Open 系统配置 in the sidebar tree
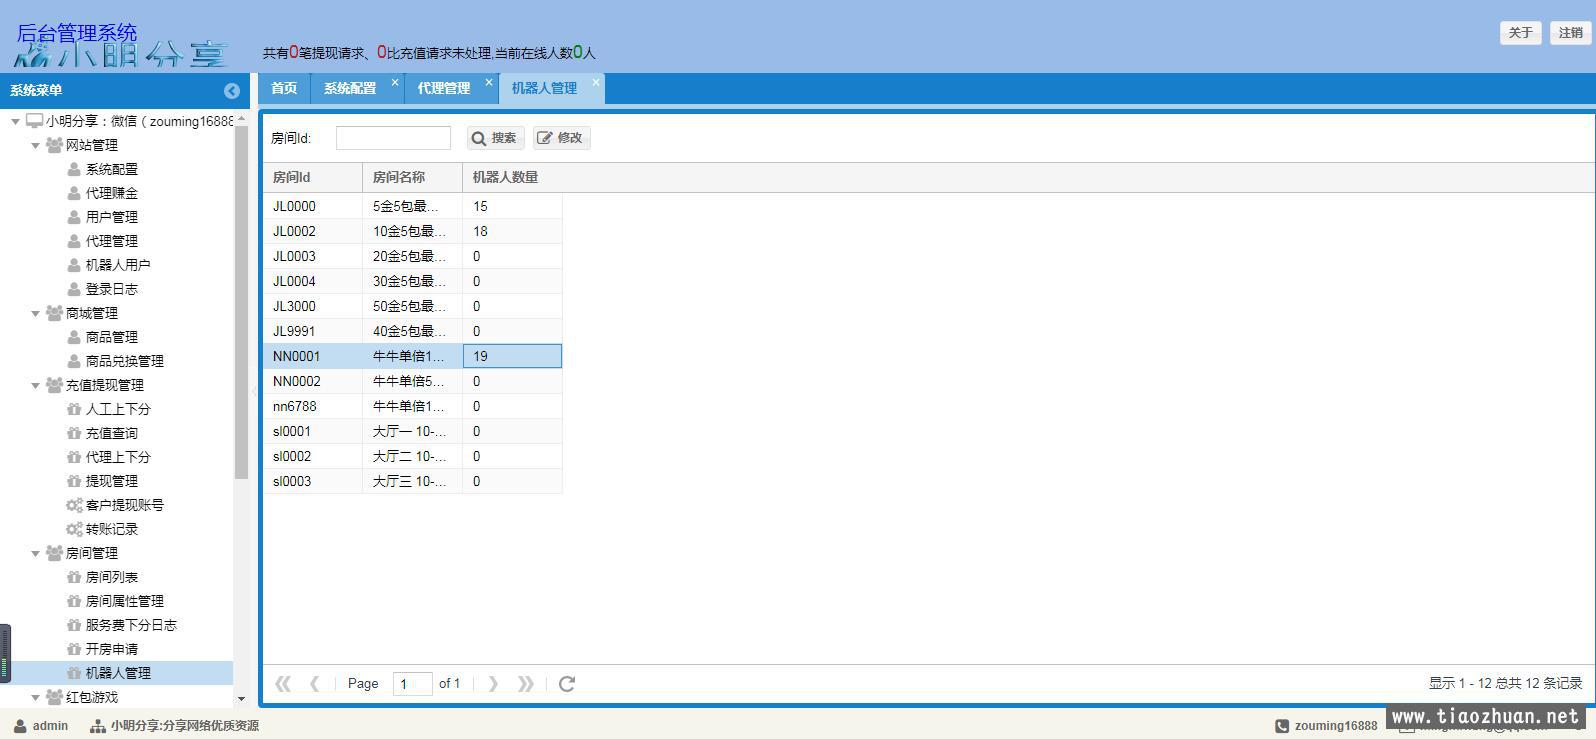This screenshot has width=1596, height=739. click(112, 169)
